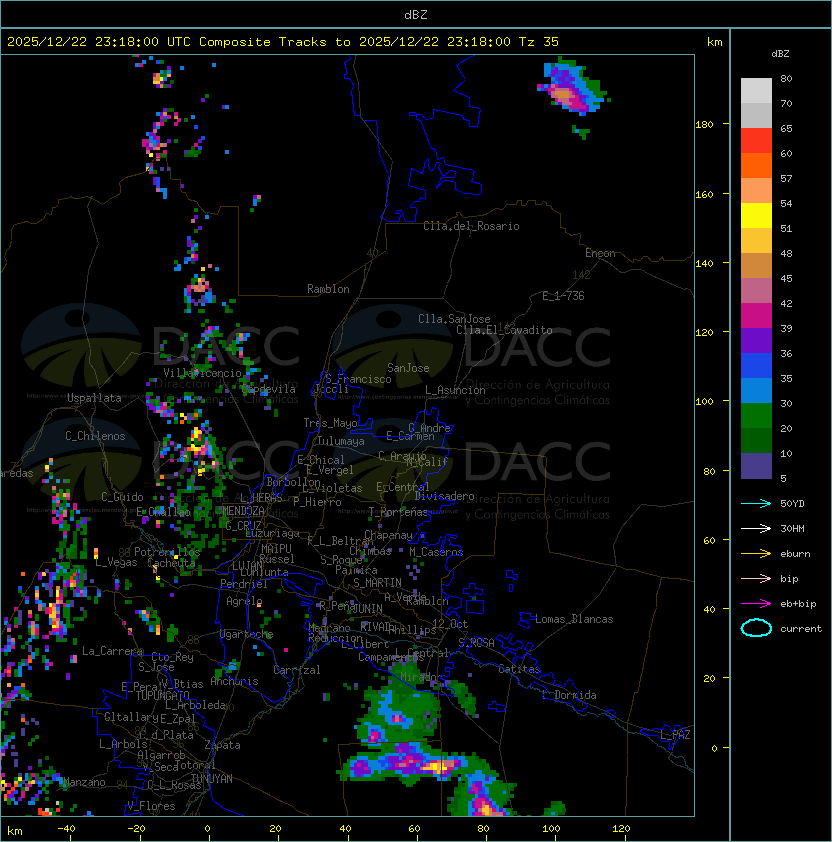Click the L_Dormida place label

(x=569, y=695)
